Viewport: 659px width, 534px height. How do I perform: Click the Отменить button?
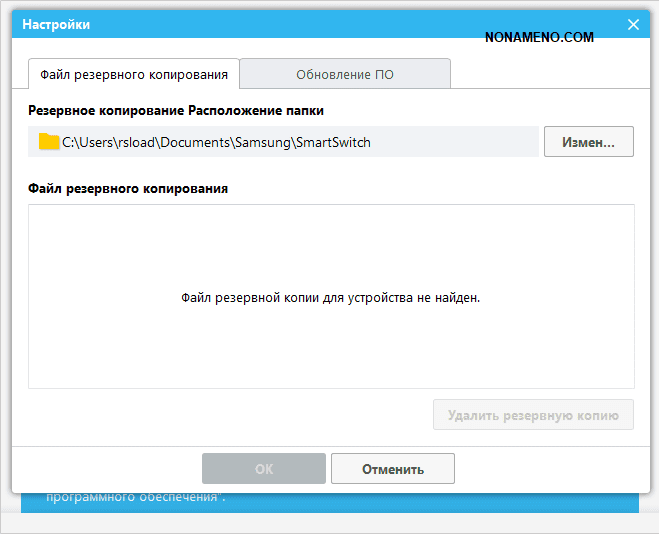pos(392,469)
